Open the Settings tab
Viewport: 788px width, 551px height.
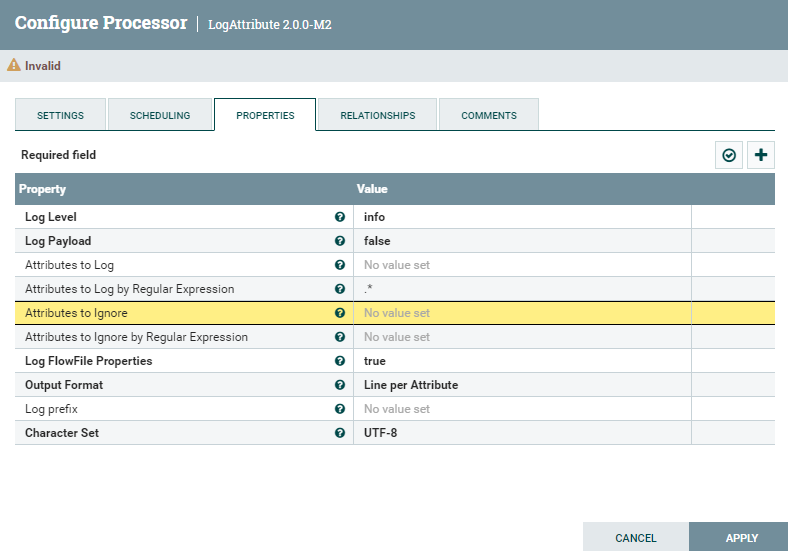[60, 115]
